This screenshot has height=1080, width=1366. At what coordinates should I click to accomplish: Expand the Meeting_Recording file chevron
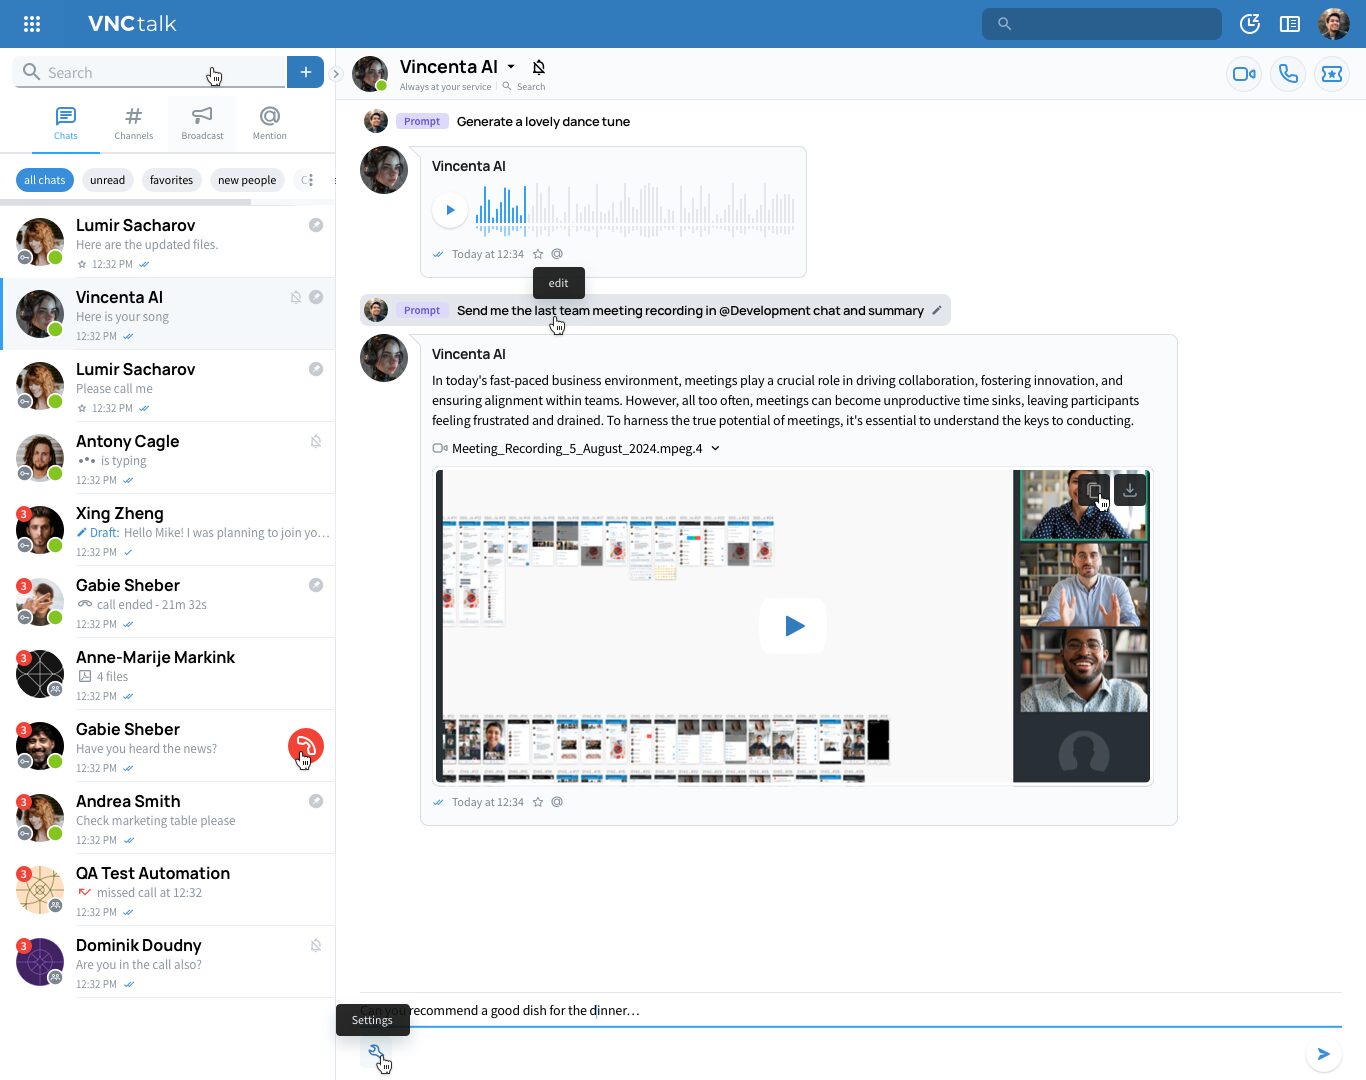pyautogui.click(x=715, y=448)
